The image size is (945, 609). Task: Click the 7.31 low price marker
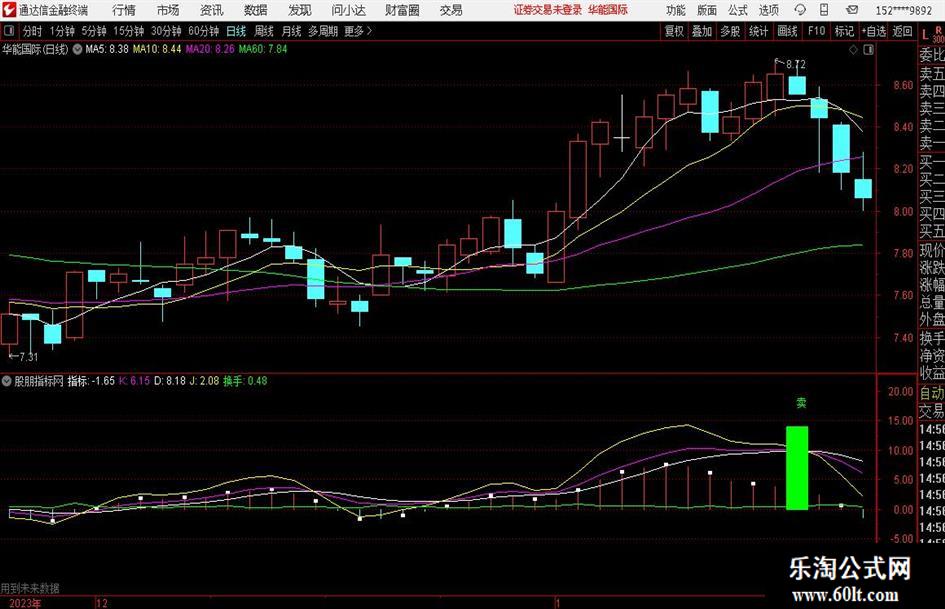(x=28, y=357)
